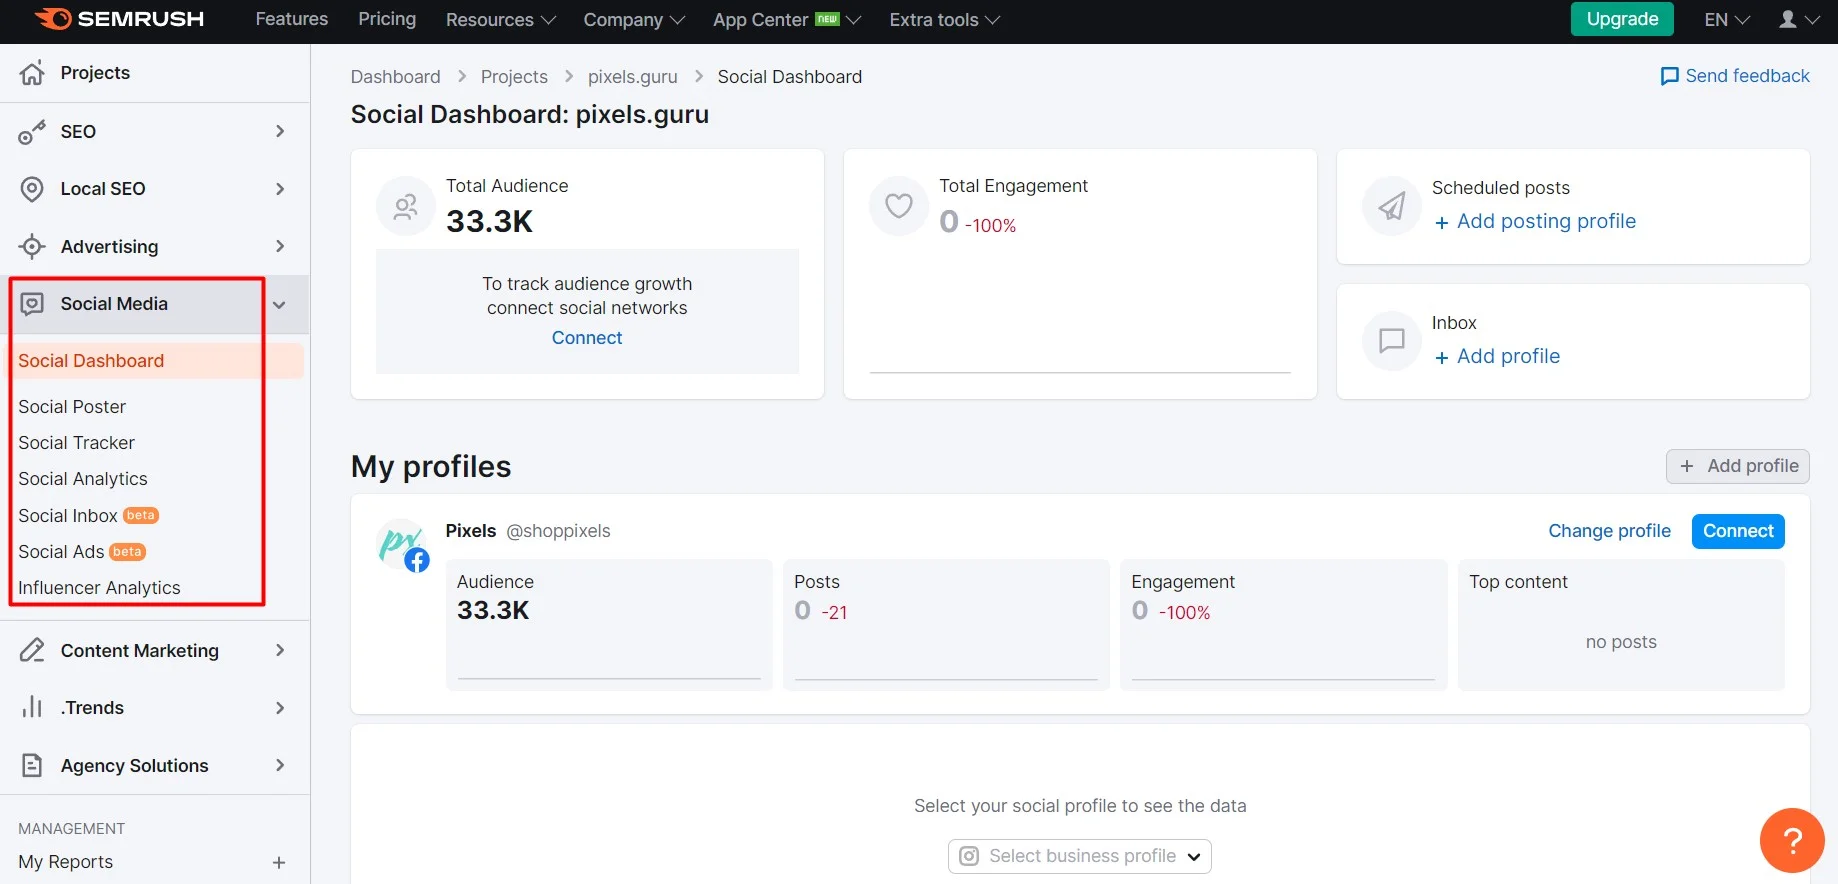
Task: Click the Inbox speech bubble icon
Action: tap(1392, 341)
